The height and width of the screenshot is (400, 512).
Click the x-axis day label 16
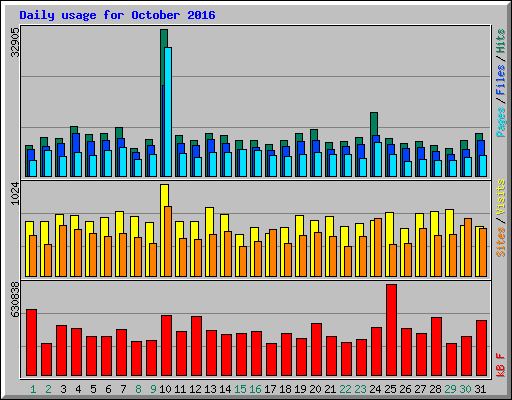255,389
